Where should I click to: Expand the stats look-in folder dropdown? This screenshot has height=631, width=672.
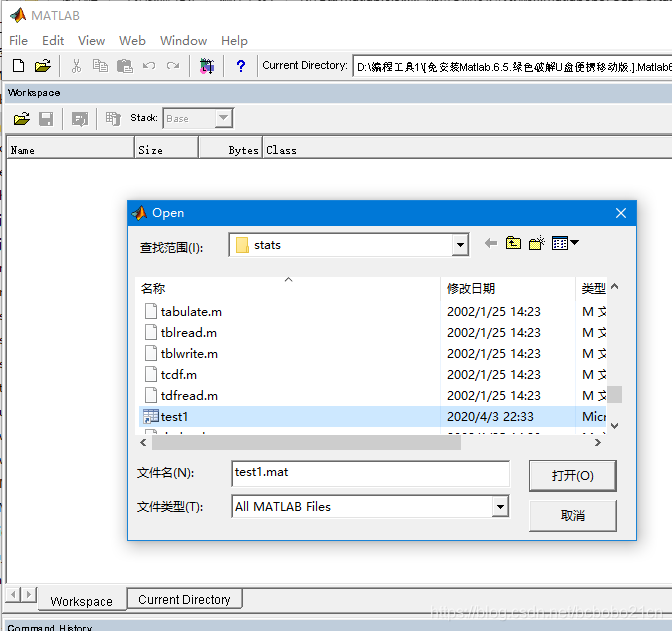tap(460, 245)
